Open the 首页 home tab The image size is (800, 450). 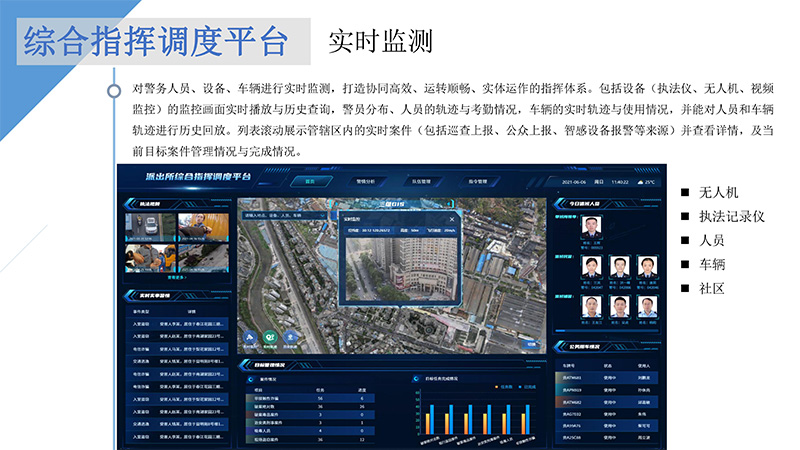[x=310, y=182]
